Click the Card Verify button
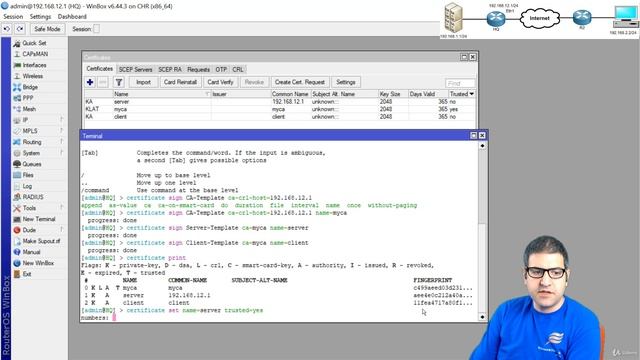 [220, 82]
